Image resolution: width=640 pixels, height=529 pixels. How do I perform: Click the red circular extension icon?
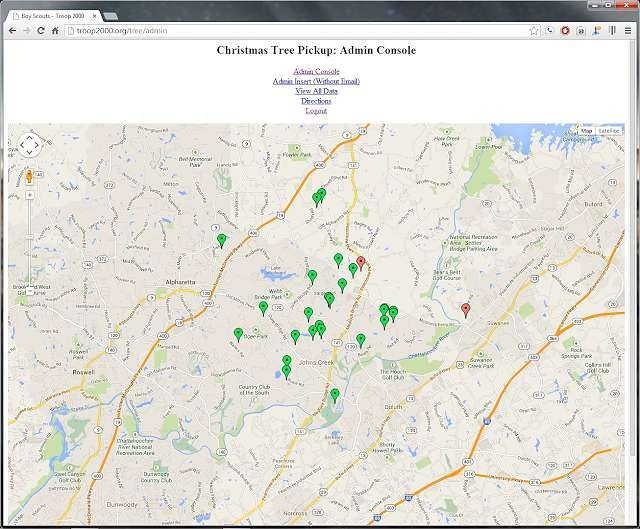(565, 31)
